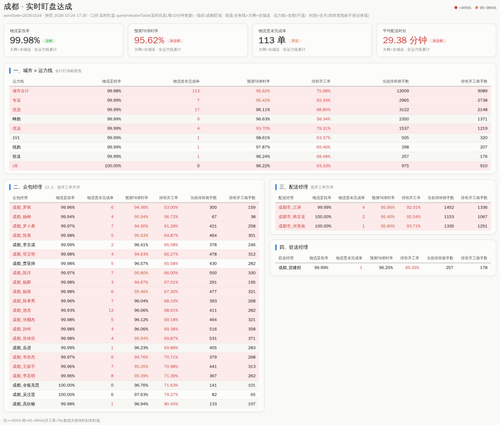Image resolution: width=500 pixels, height=425 pixels.
Task: Click the green 达标 badge beside 99.98%
Action: click(49, 41)
